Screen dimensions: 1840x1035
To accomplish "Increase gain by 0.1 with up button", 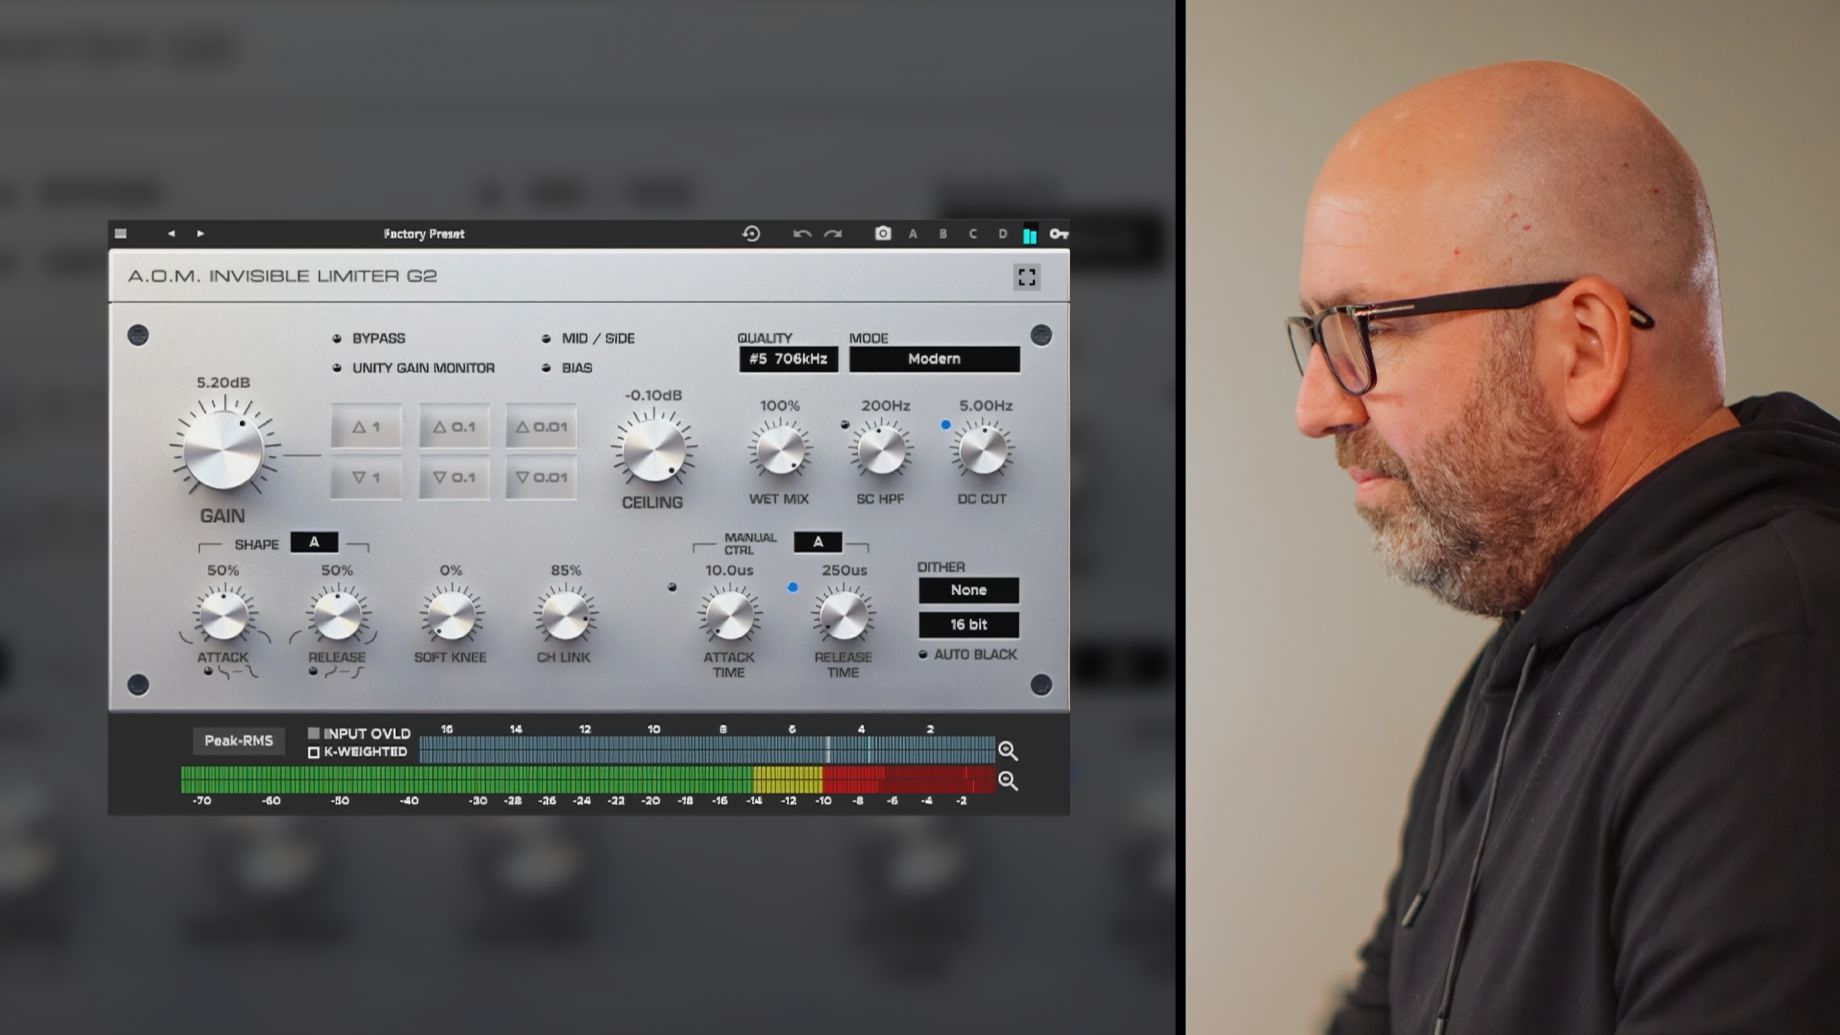I will point(454,427).
